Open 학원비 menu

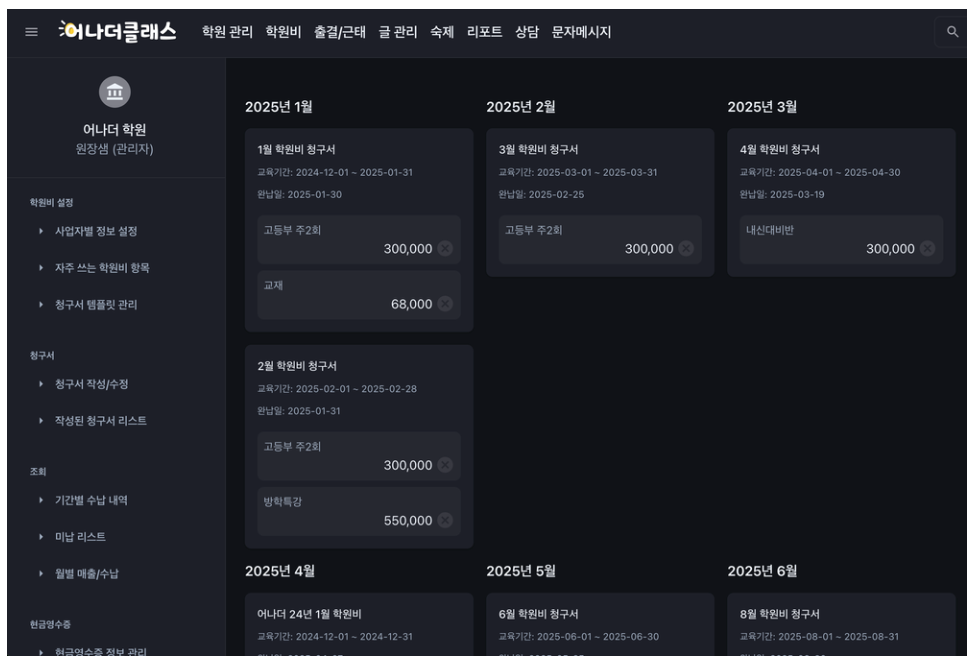(x=283, y=32)
